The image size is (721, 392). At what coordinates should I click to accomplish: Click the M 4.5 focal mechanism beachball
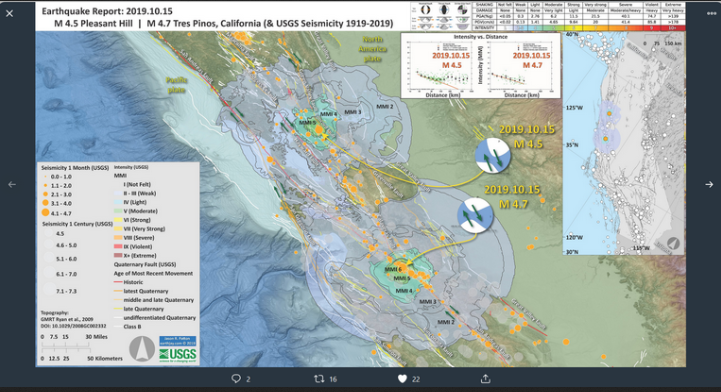(x=492, y=155)
